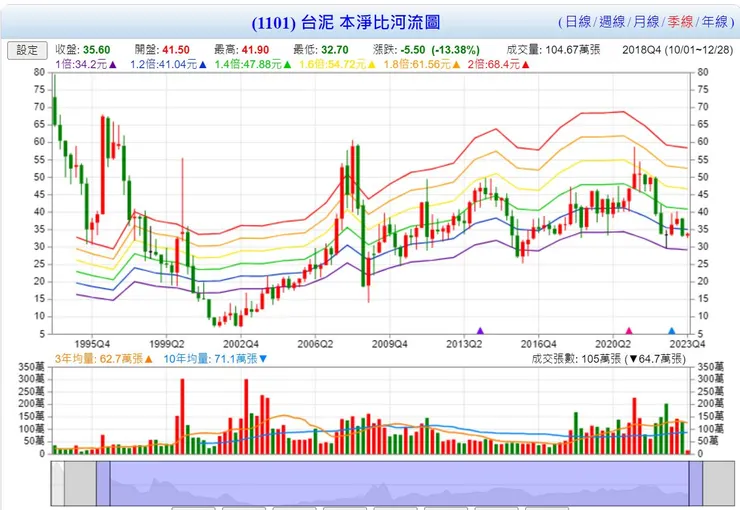Click the 2006Q2 axis label
Image resolution: width=740 pixels, height=510 pixels.
tap(315, 344)
